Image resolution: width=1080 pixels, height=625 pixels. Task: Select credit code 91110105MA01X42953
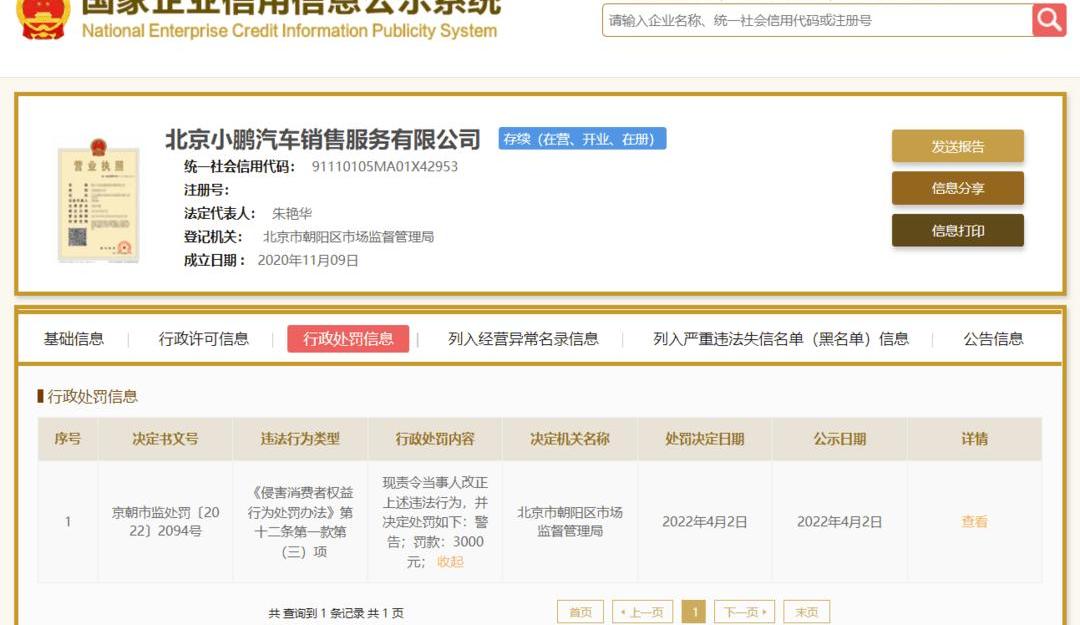pos(384,167)
